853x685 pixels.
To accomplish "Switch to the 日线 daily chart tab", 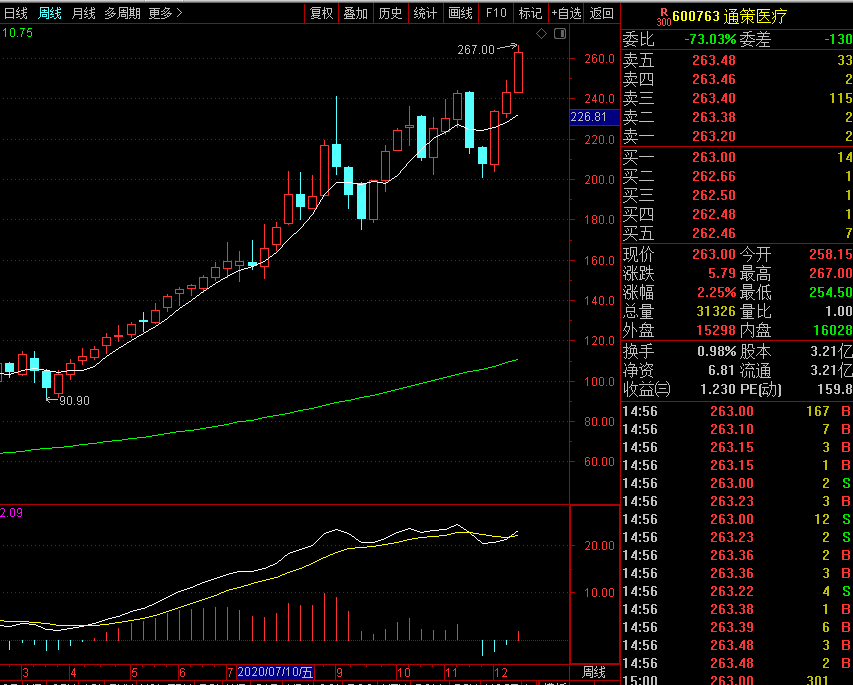I will (x=16, y=13).
